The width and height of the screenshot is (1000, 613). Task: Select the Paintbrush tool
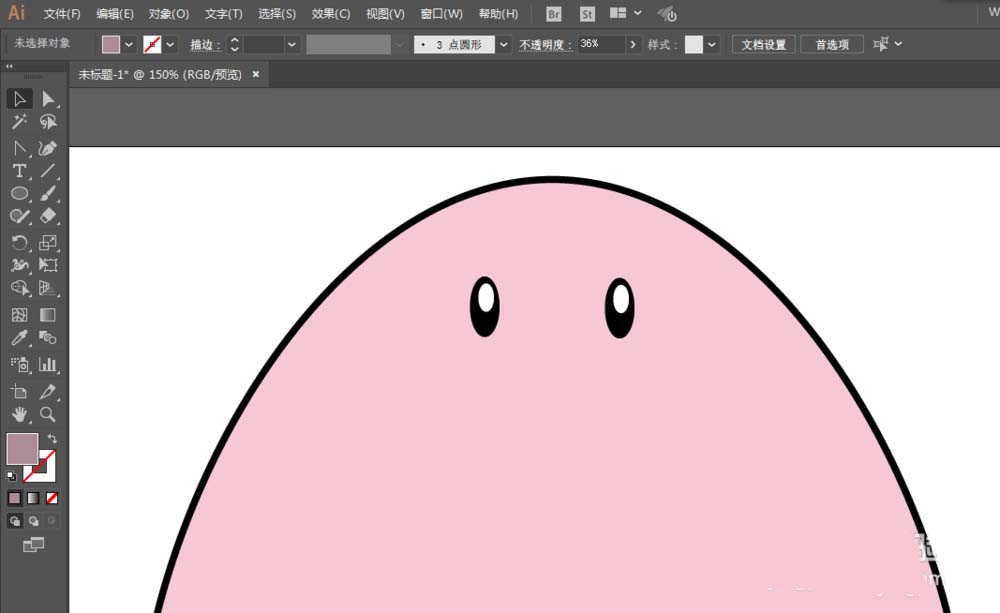(48, 193)
